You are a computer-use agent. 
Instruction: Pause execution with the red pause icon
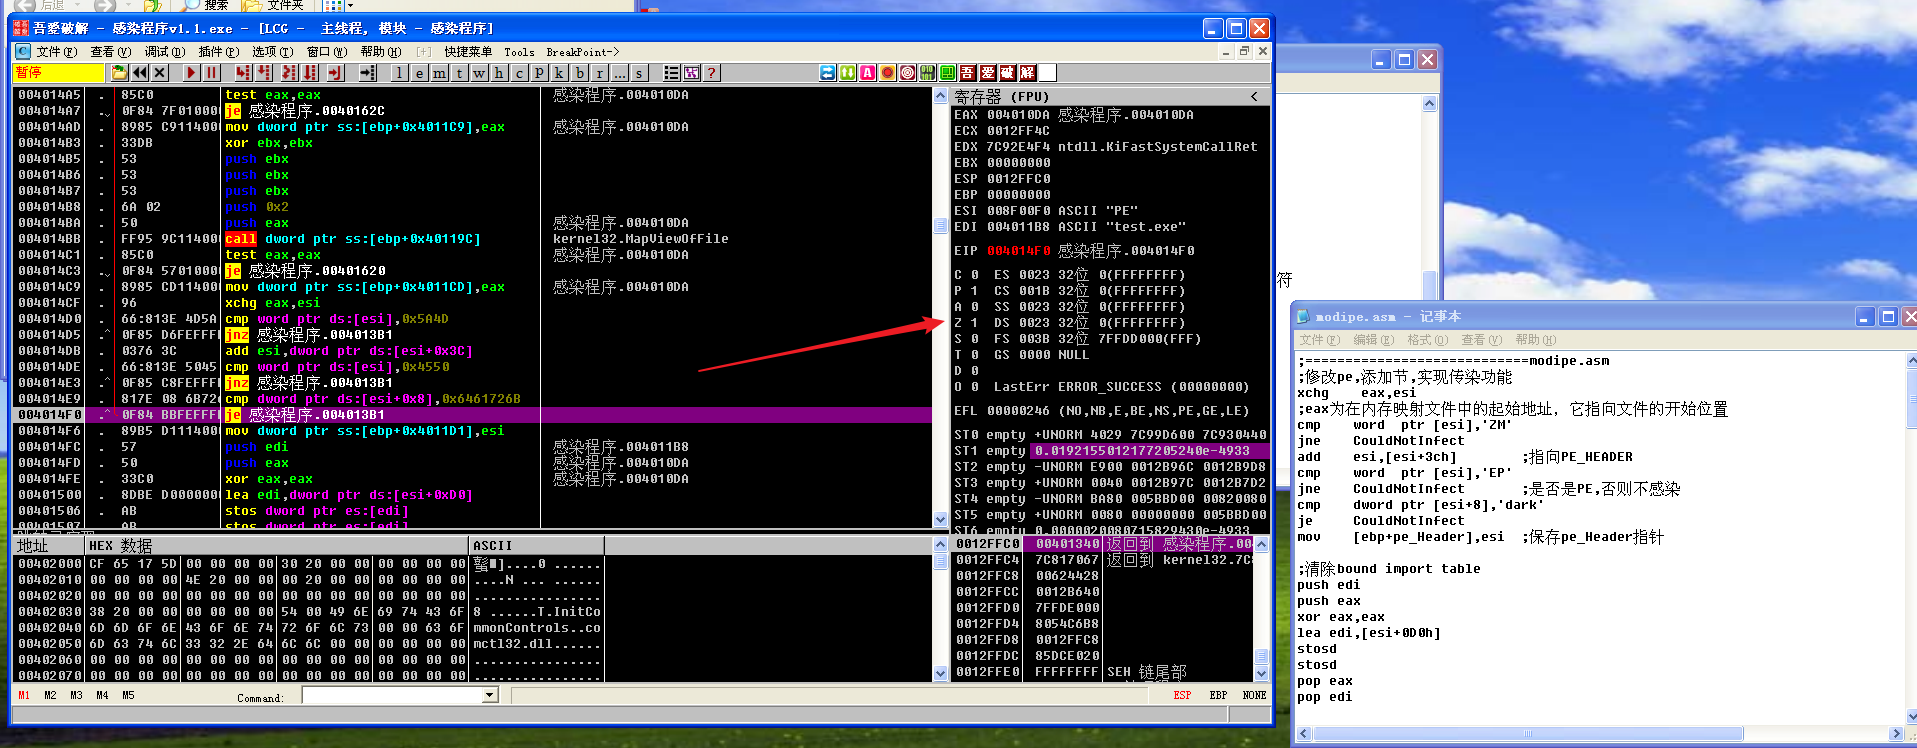coord(211,73)
